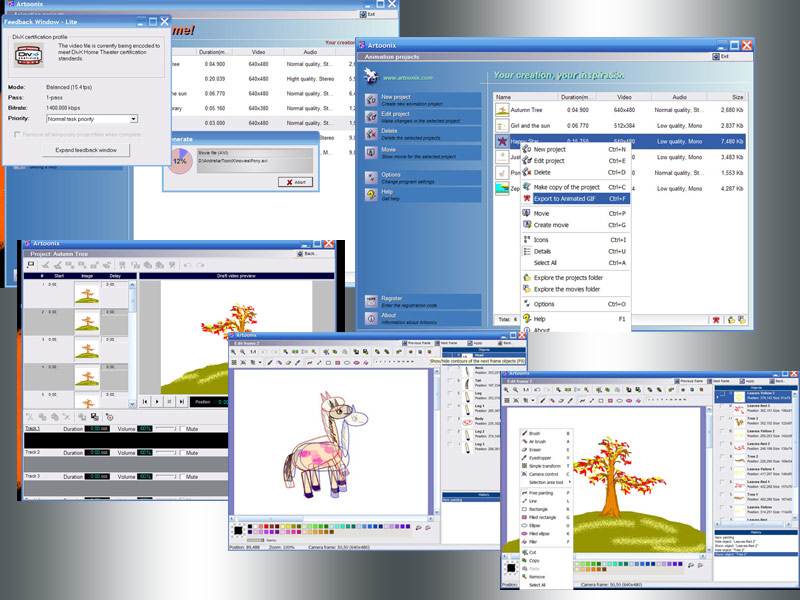Viewport: 800px width, 600px height.
Task: Open www.artoonix.com link
Action: pos(408,78)
